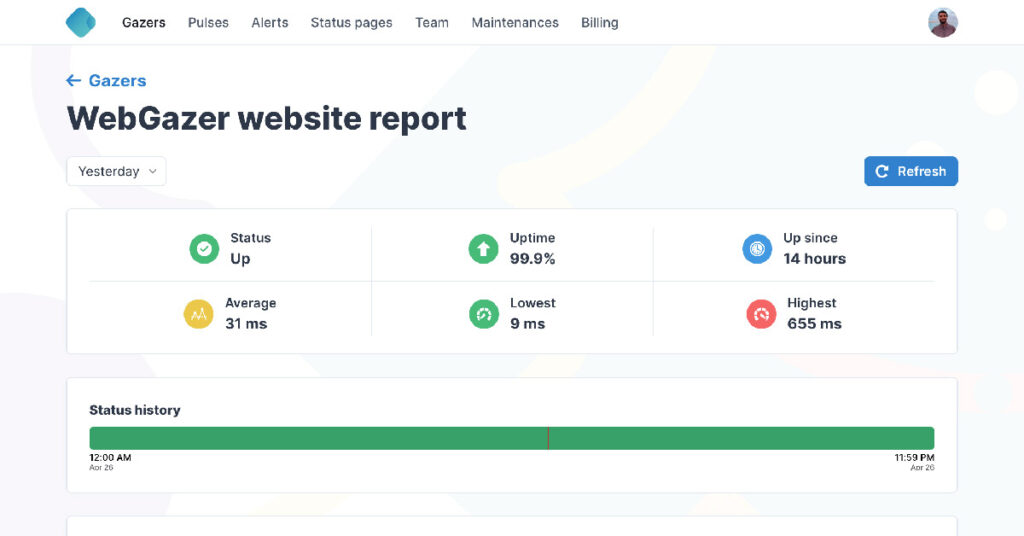1024x536 pixels.
Task: Click the 'Status history' heading
Action: (135, 410)
